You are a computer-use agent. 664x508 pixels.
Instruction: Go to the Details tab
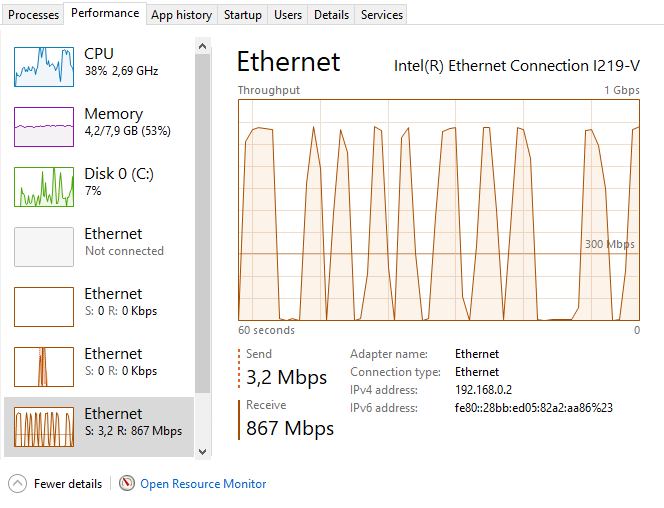331,15
